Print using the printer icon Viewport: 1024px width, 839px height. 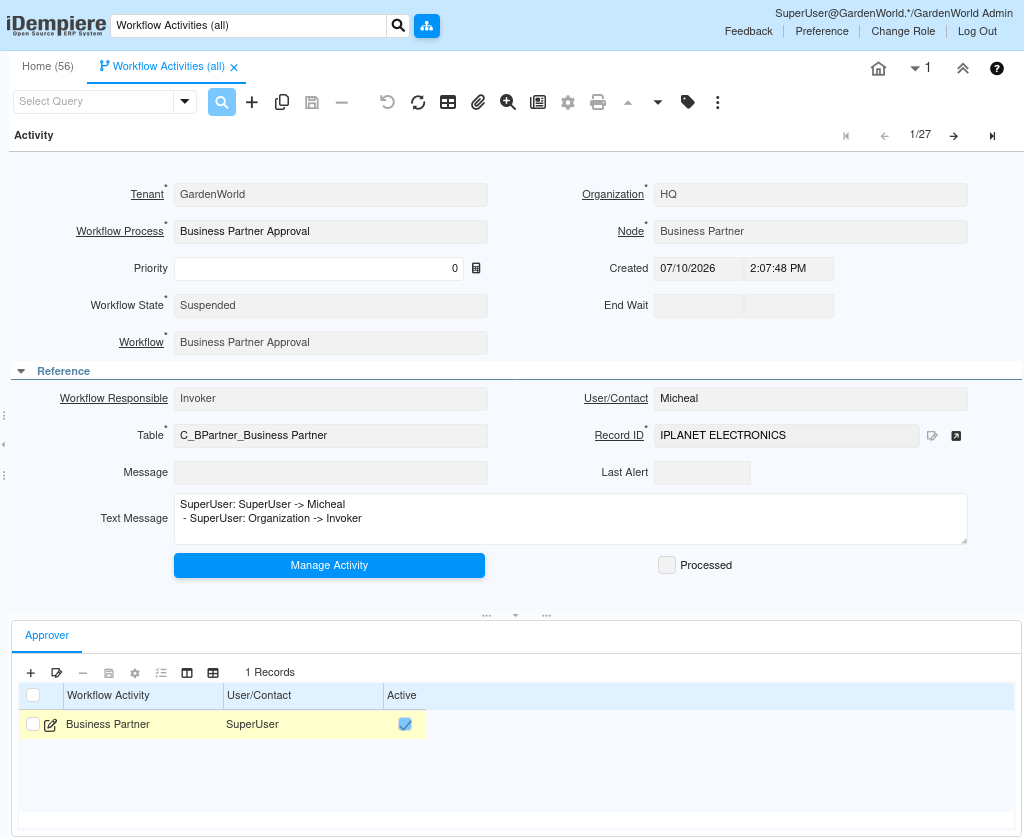point(598,103)
